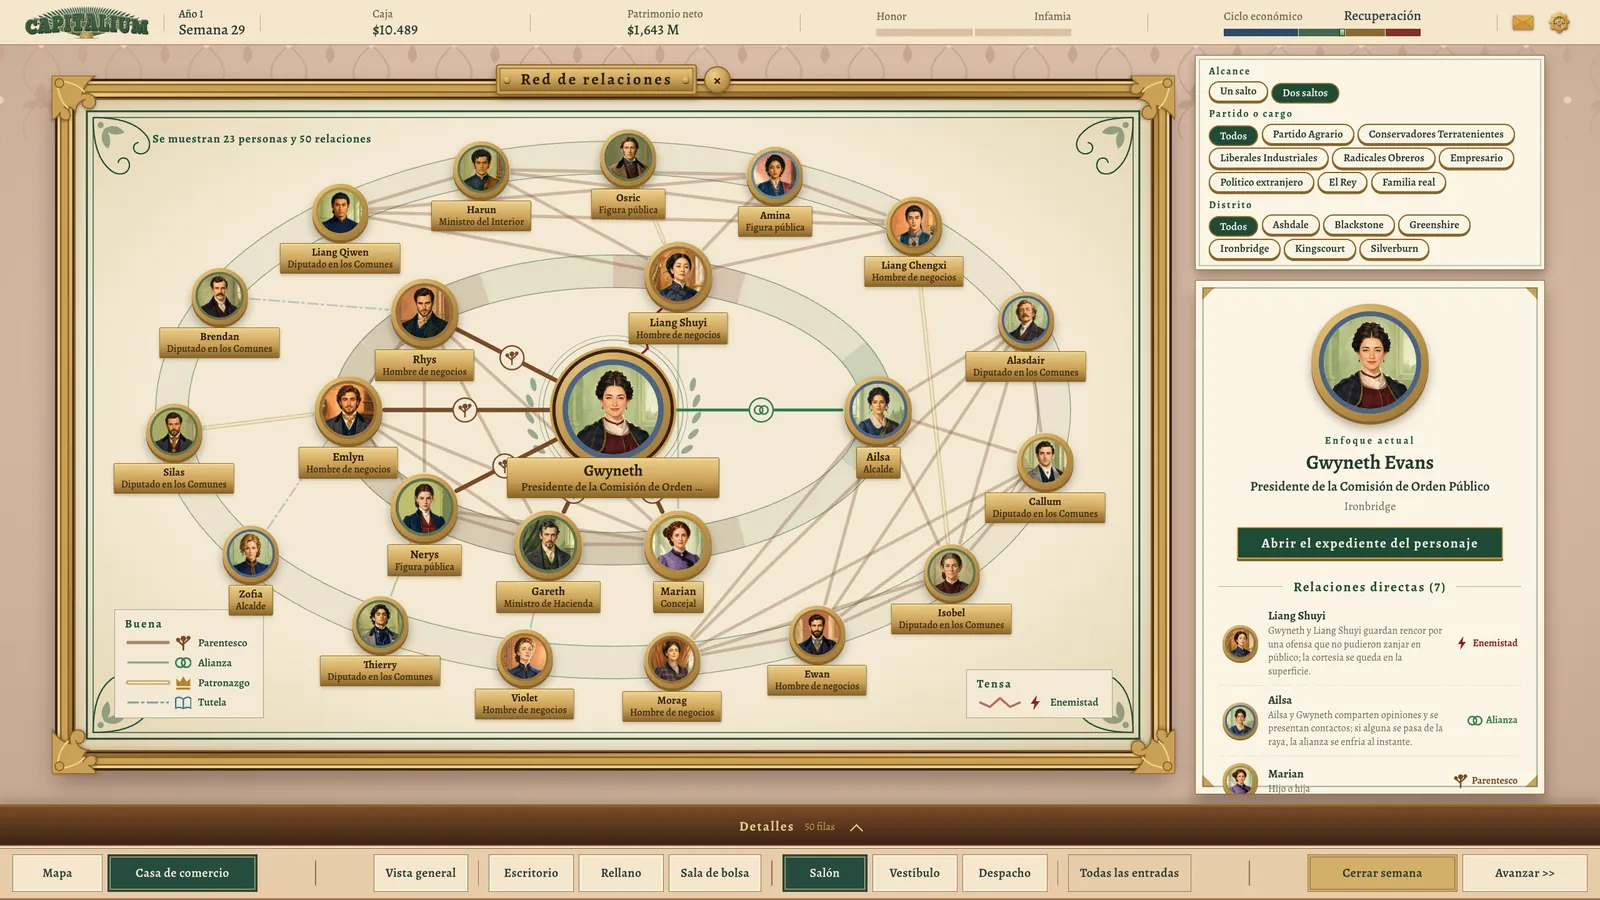Screen dimensions: 1600x900
Task: Filter district to Blackstone
Action: click(x=1359, y=225)
